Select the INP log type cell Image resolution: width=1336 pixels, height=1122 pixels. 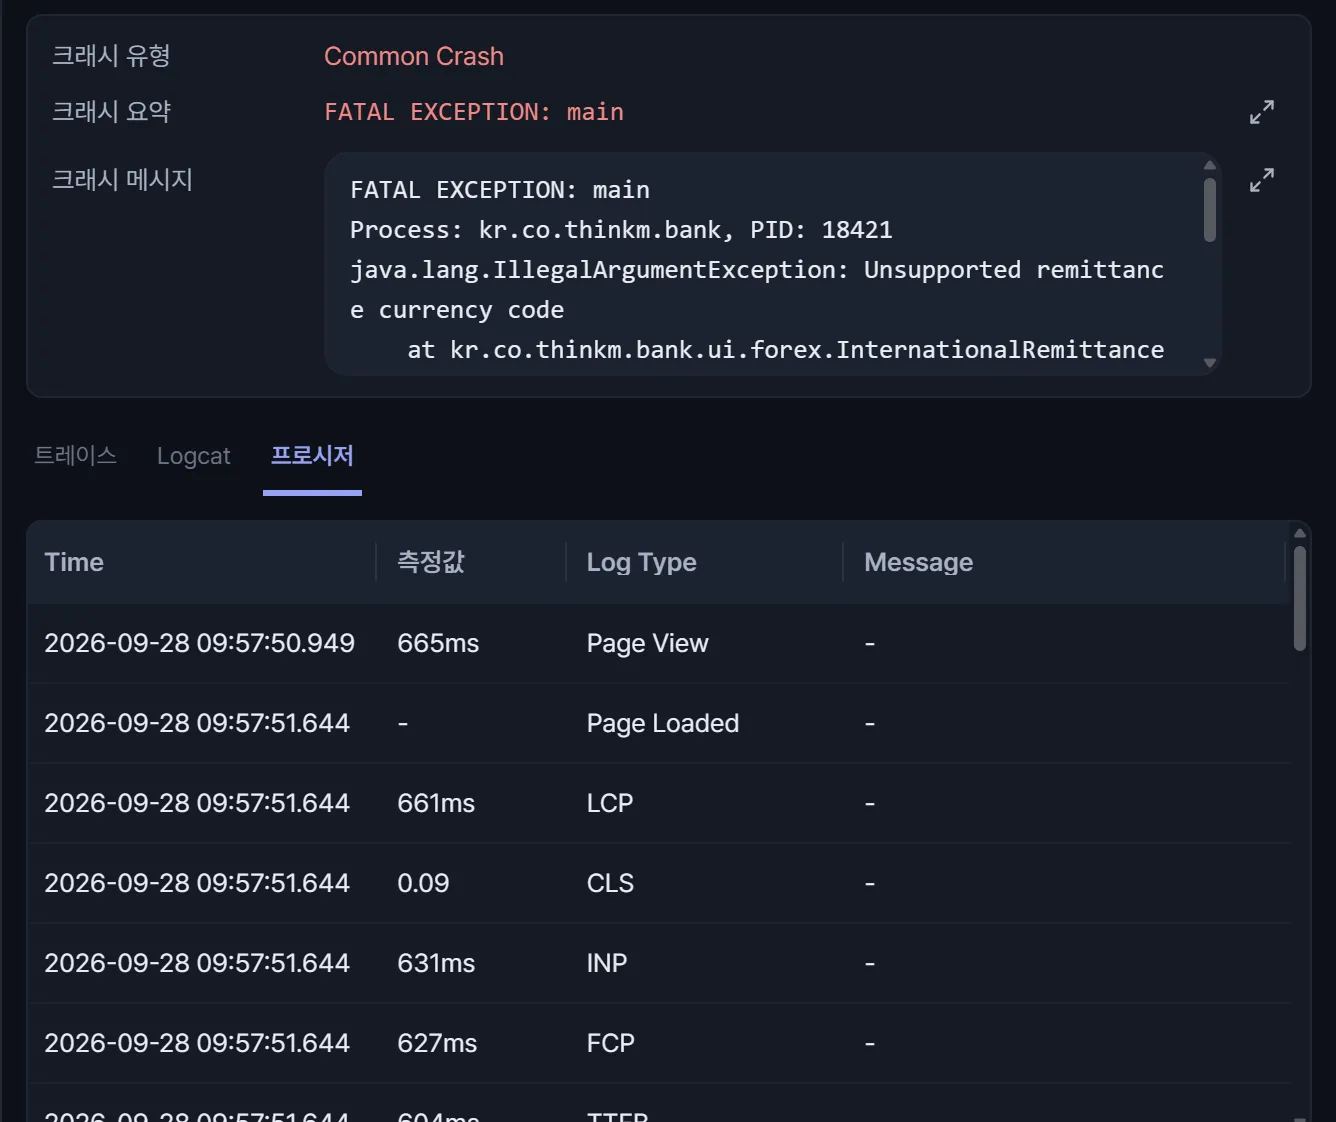[x=607, y=963]
